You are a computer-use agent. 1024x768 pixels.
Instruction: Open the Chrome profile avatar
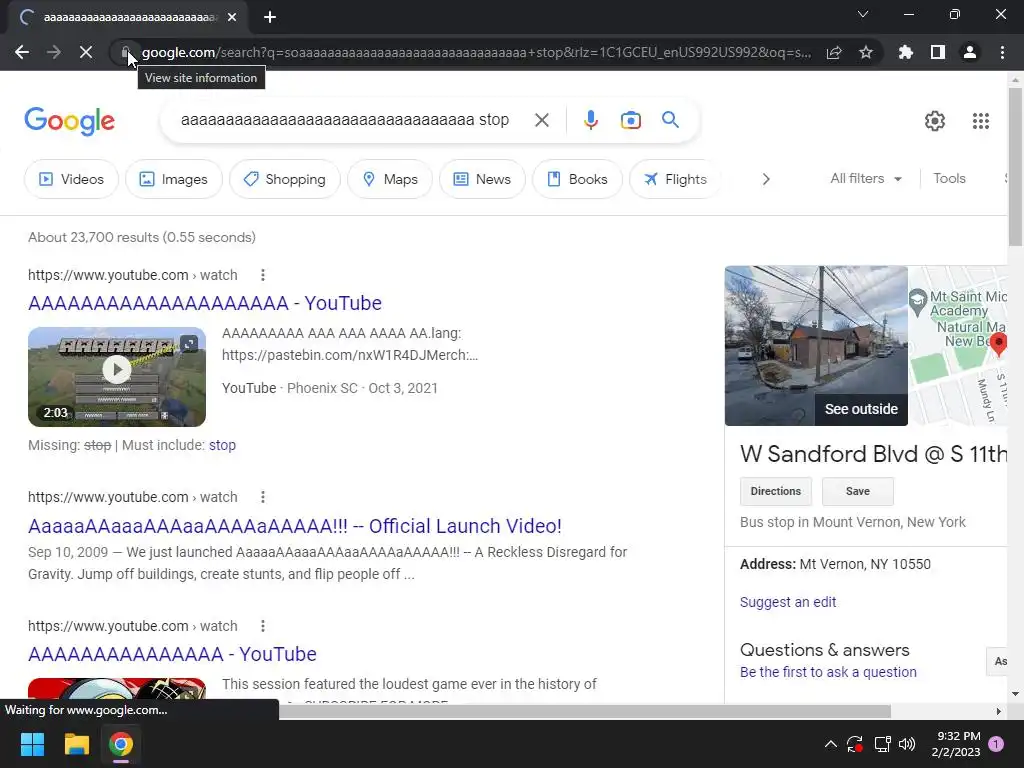970,52
